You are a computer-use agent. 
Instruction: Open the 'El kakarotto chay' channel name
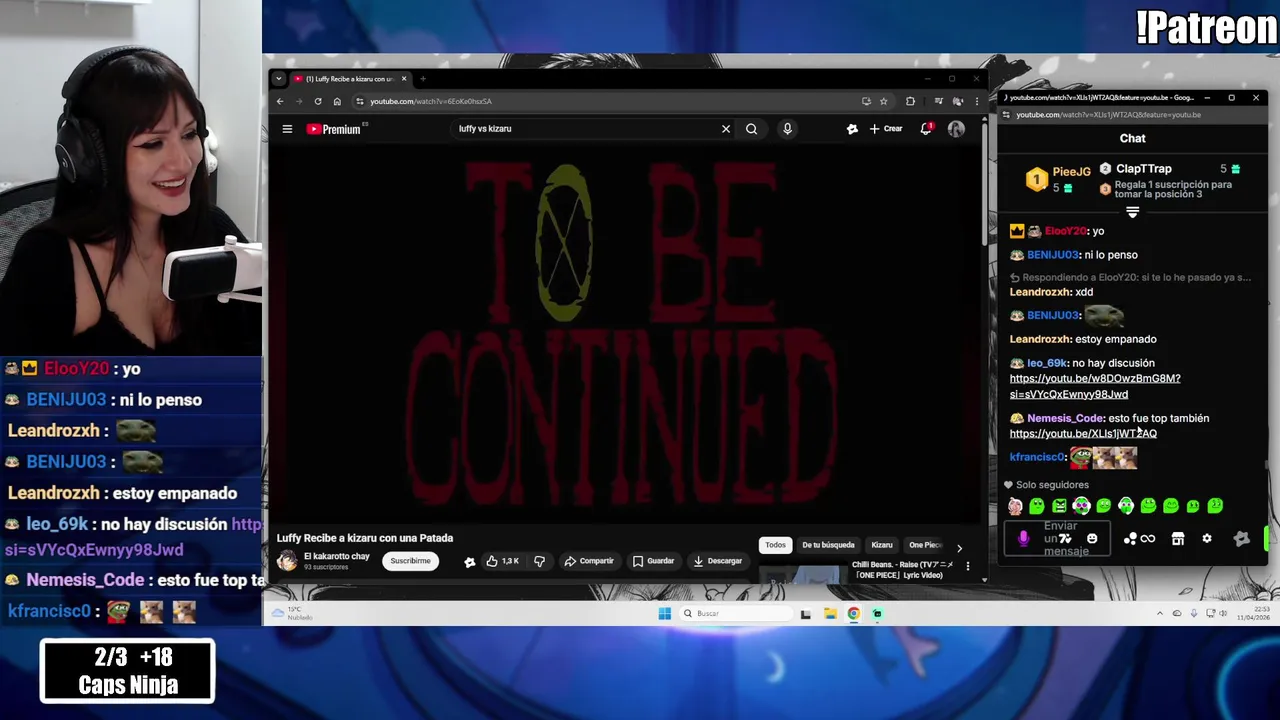coord(336,556)
